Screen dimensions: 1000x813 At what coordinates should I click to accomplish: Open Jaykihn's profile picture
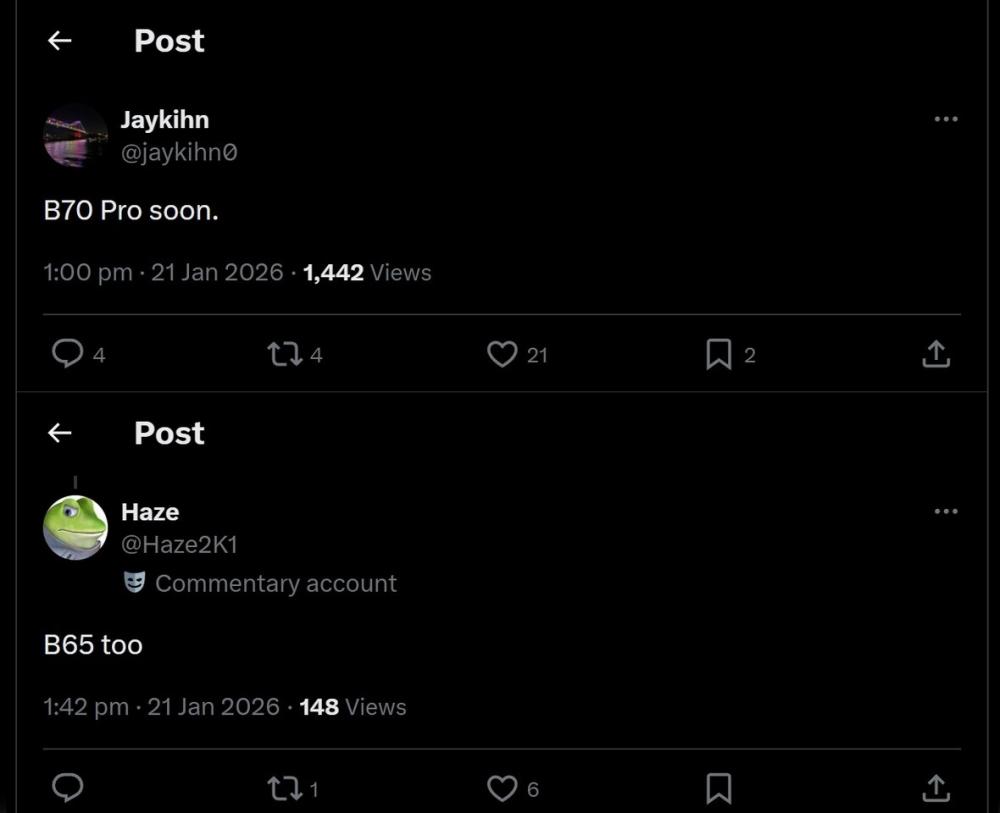click(75, 135)
